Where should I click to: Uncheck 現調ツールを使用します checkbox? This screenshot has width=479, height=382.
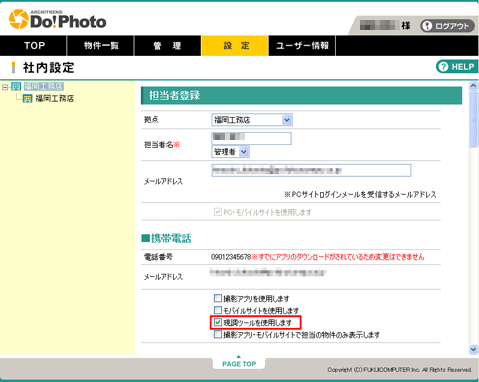(218, 322)
